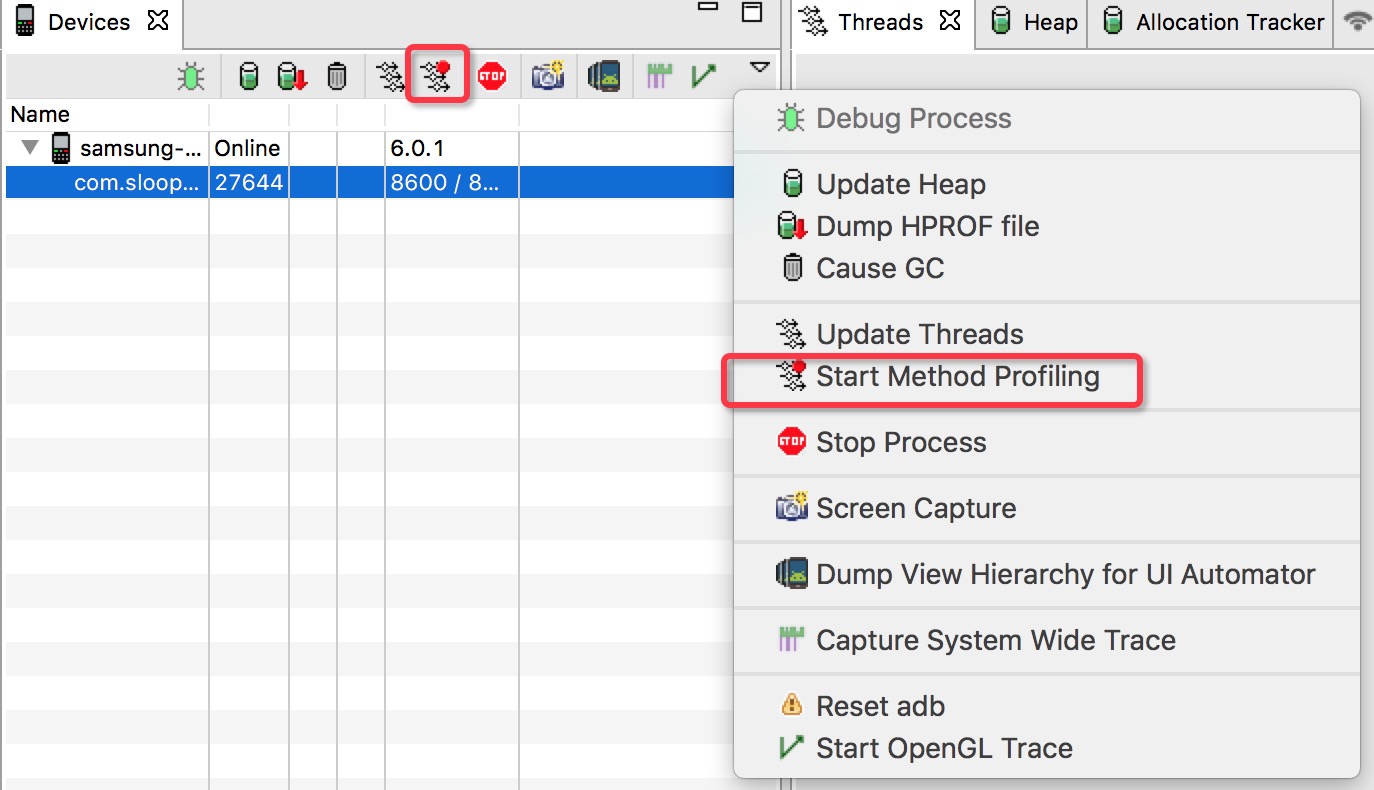Click the Online status cell
This screenshot has height=790, width=1374.
tap(249, 149)
